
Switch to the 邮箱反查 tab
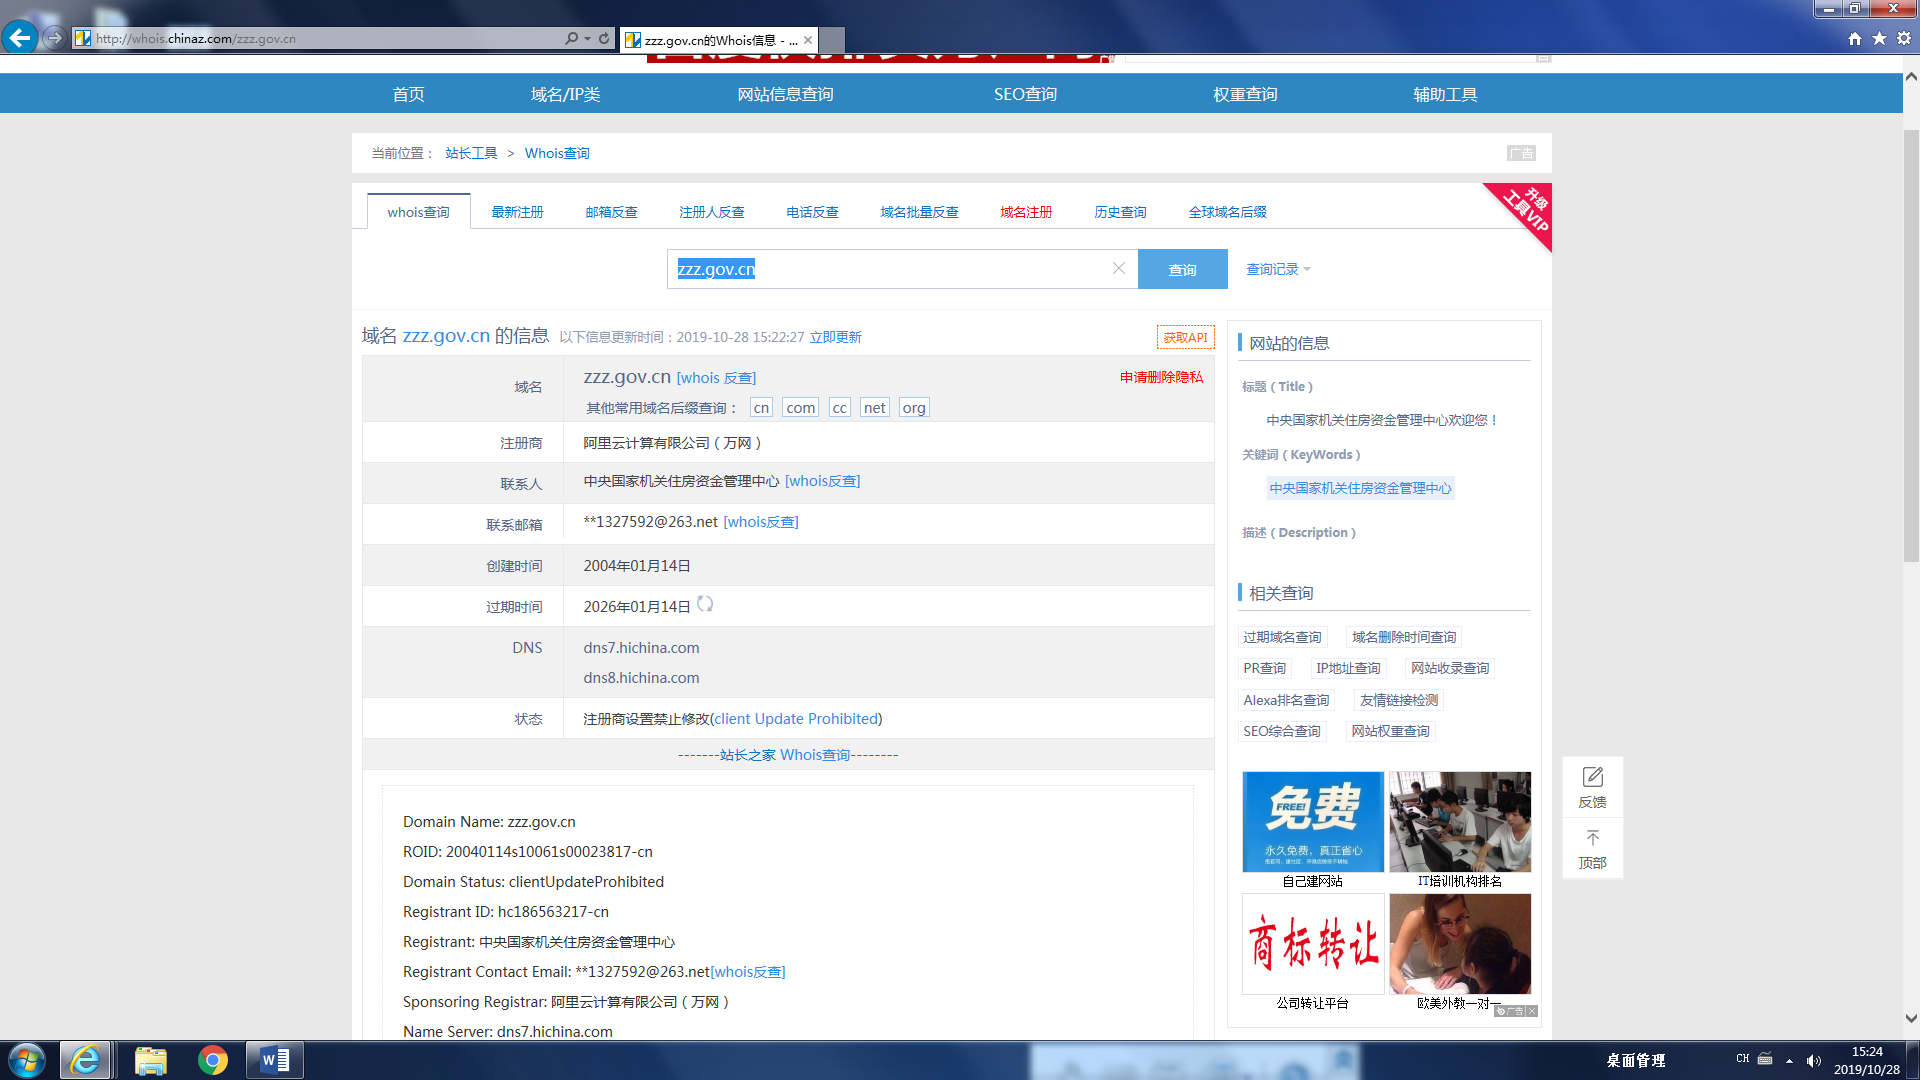[x=611, y=212]
